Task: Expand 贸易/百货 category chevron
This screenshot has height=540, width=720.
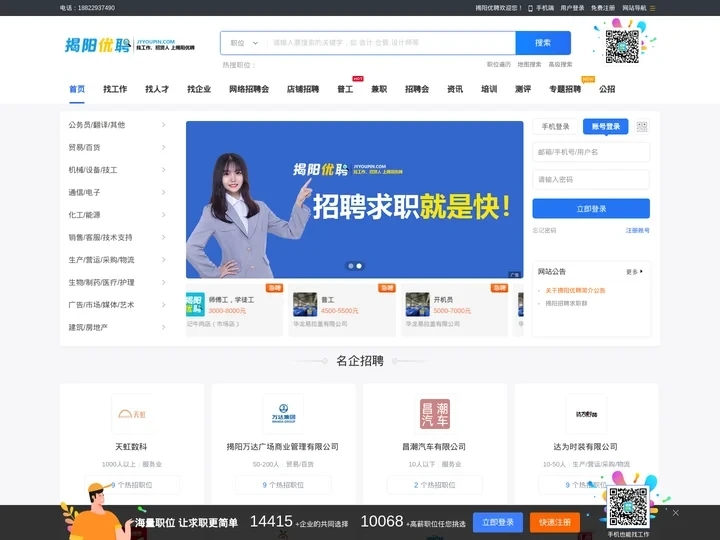Action: coord(163,147)
